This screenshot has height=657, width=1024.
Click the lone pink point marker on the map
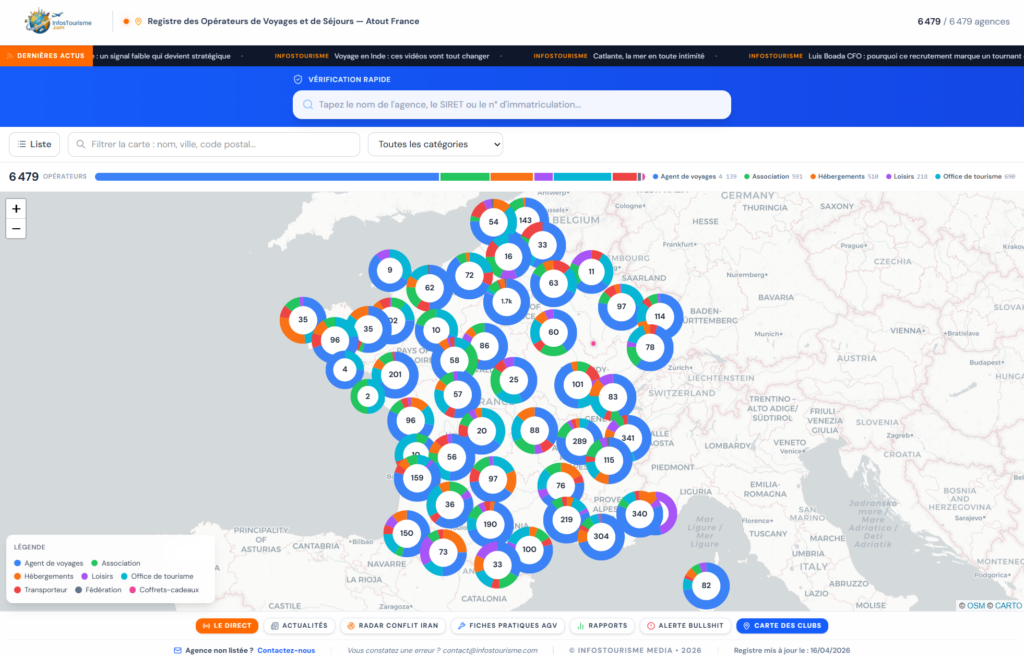594,344
